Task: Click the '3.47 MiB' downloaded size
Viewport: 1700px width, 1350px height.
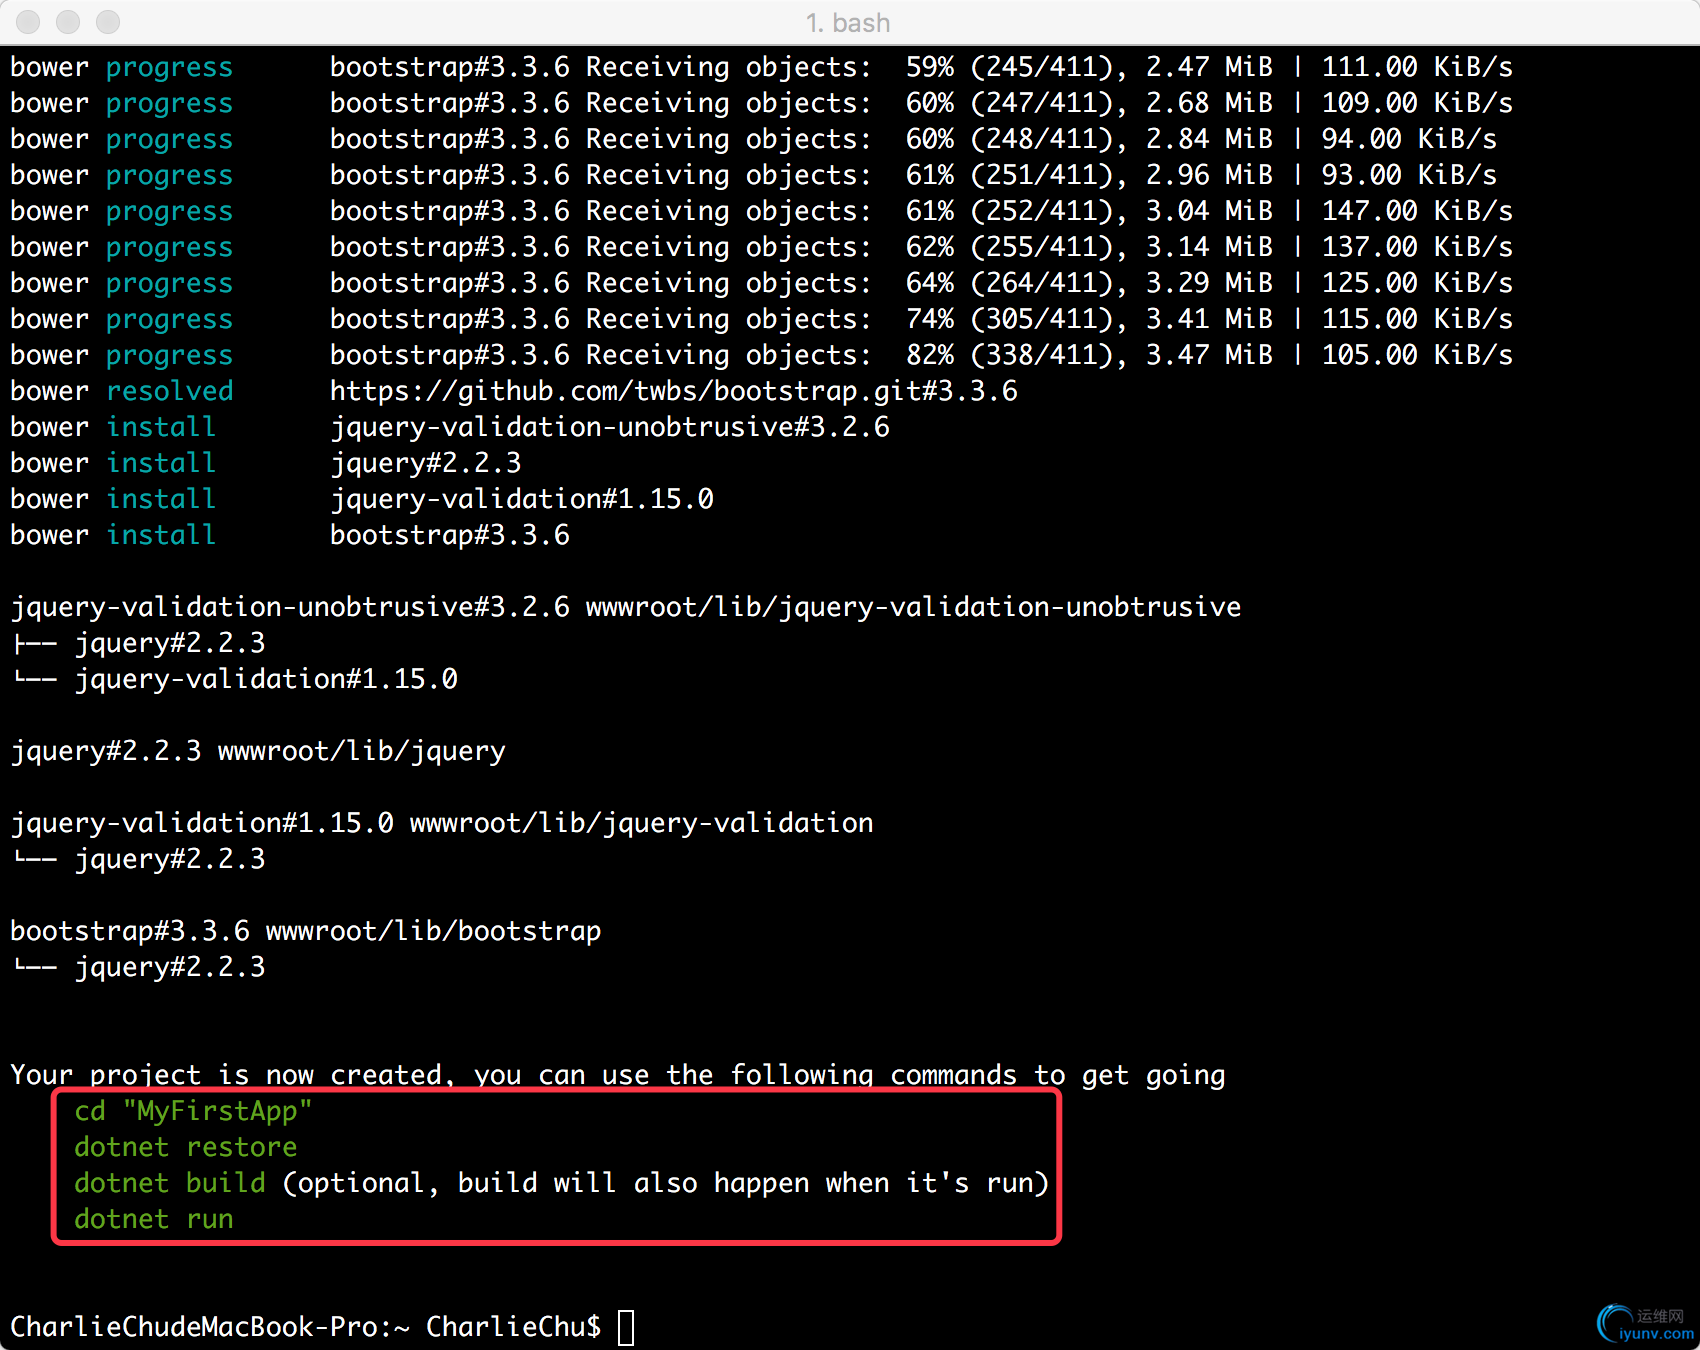Action: (1210, 355)
